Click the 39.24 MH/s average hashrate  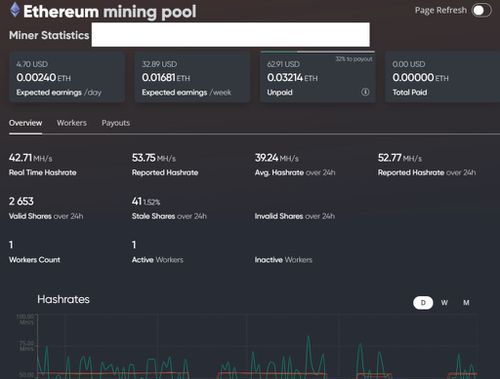(x=277, y=158)
